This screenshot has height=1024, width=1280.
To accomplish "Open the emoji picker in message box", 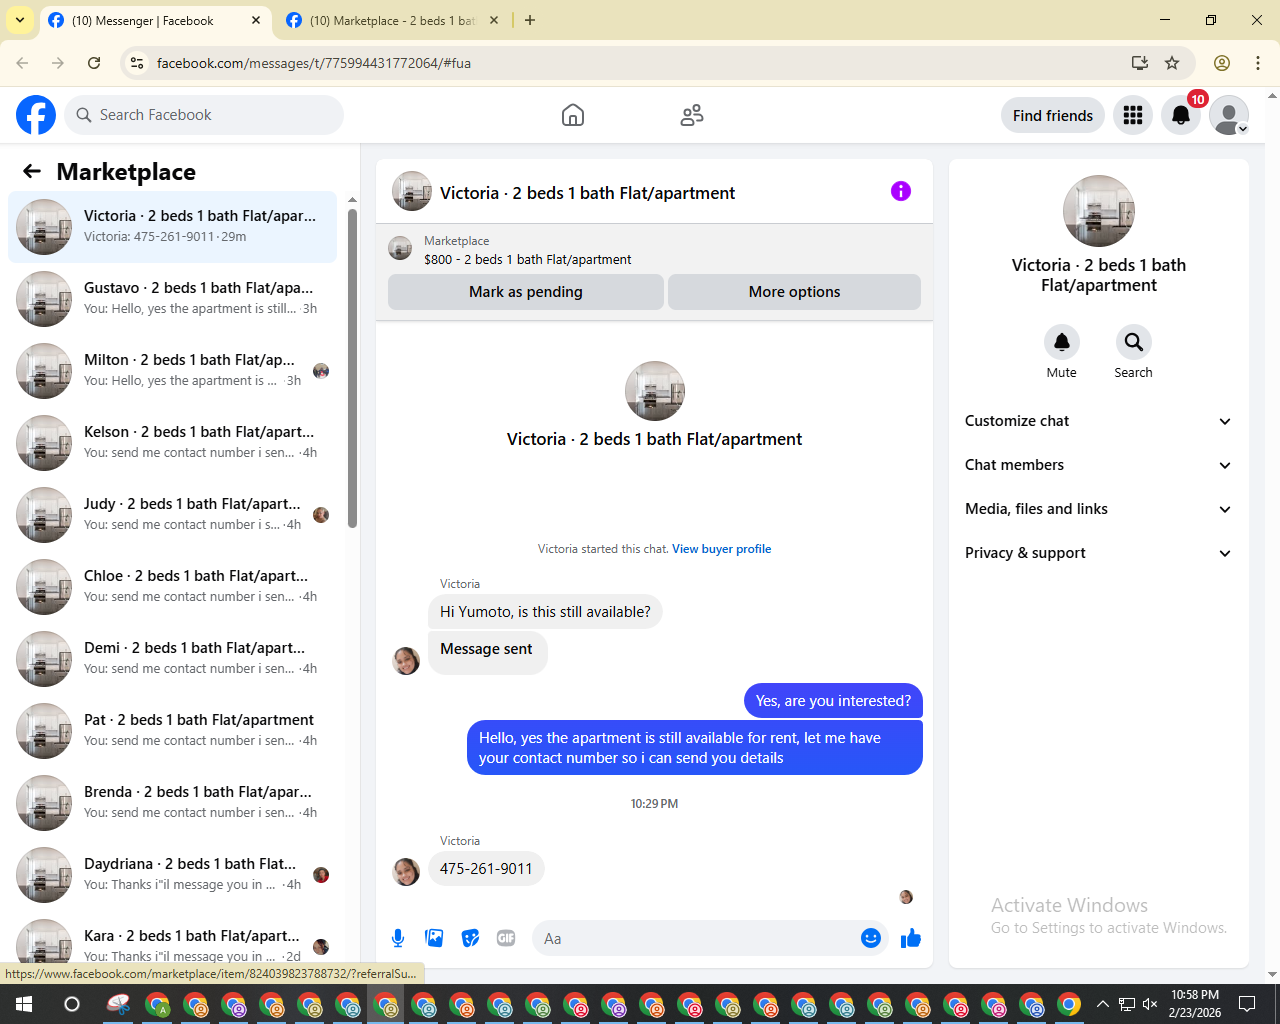I will coord(871,938).
